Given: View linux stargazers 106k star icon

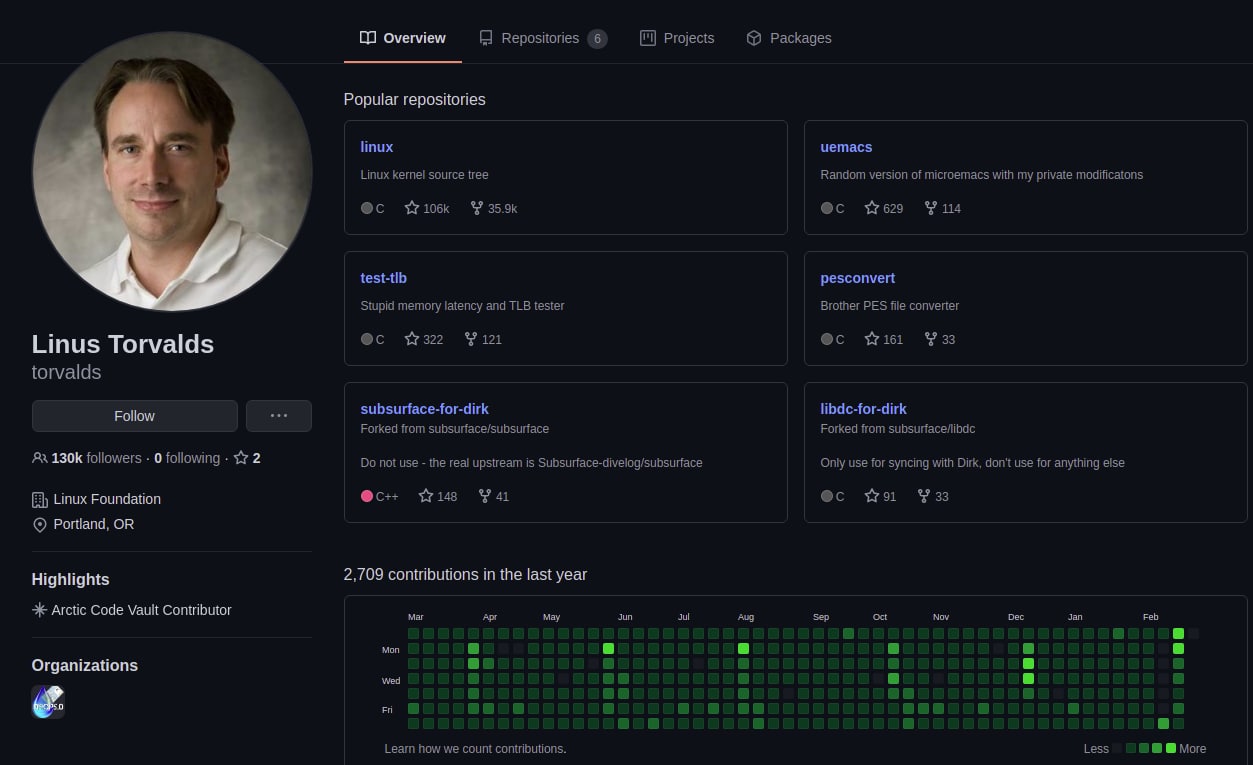Looking at the screenshot, I should coord(412,208).
